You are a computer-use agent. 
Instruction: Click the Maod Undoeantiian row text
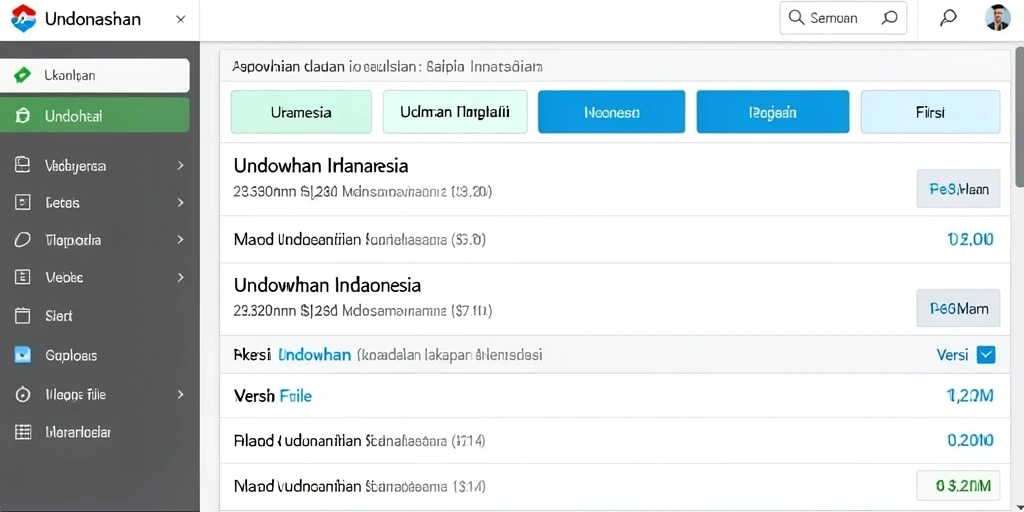[359, 240]
